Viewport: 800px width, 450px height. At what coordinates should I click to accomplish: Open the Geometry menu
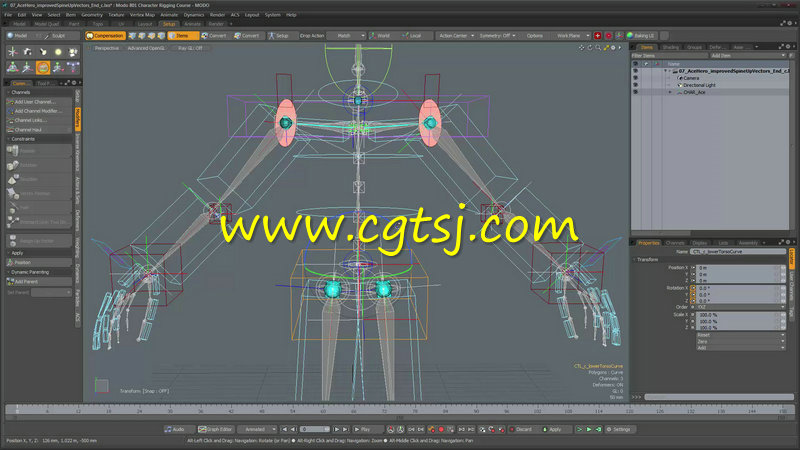92,15
